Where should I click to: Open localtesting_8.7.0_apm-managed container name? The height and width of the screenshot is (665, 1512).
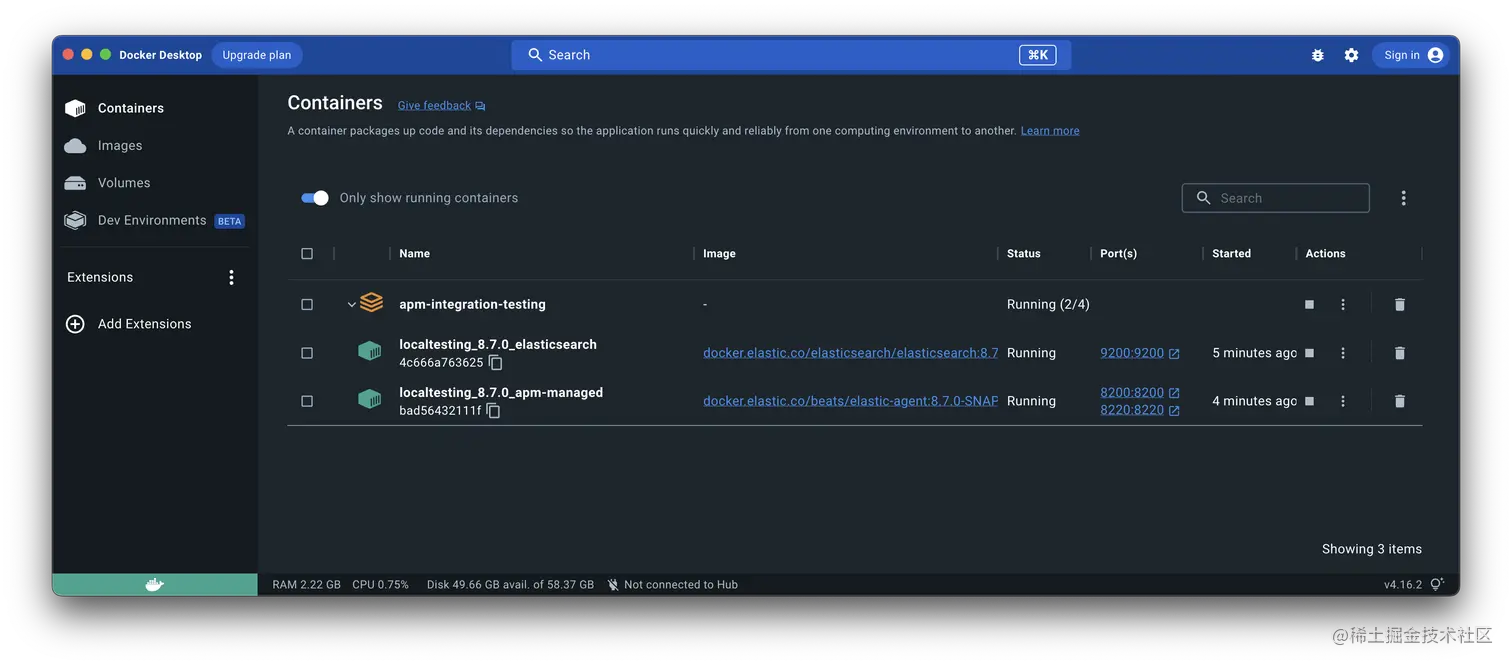pos(501,393)
